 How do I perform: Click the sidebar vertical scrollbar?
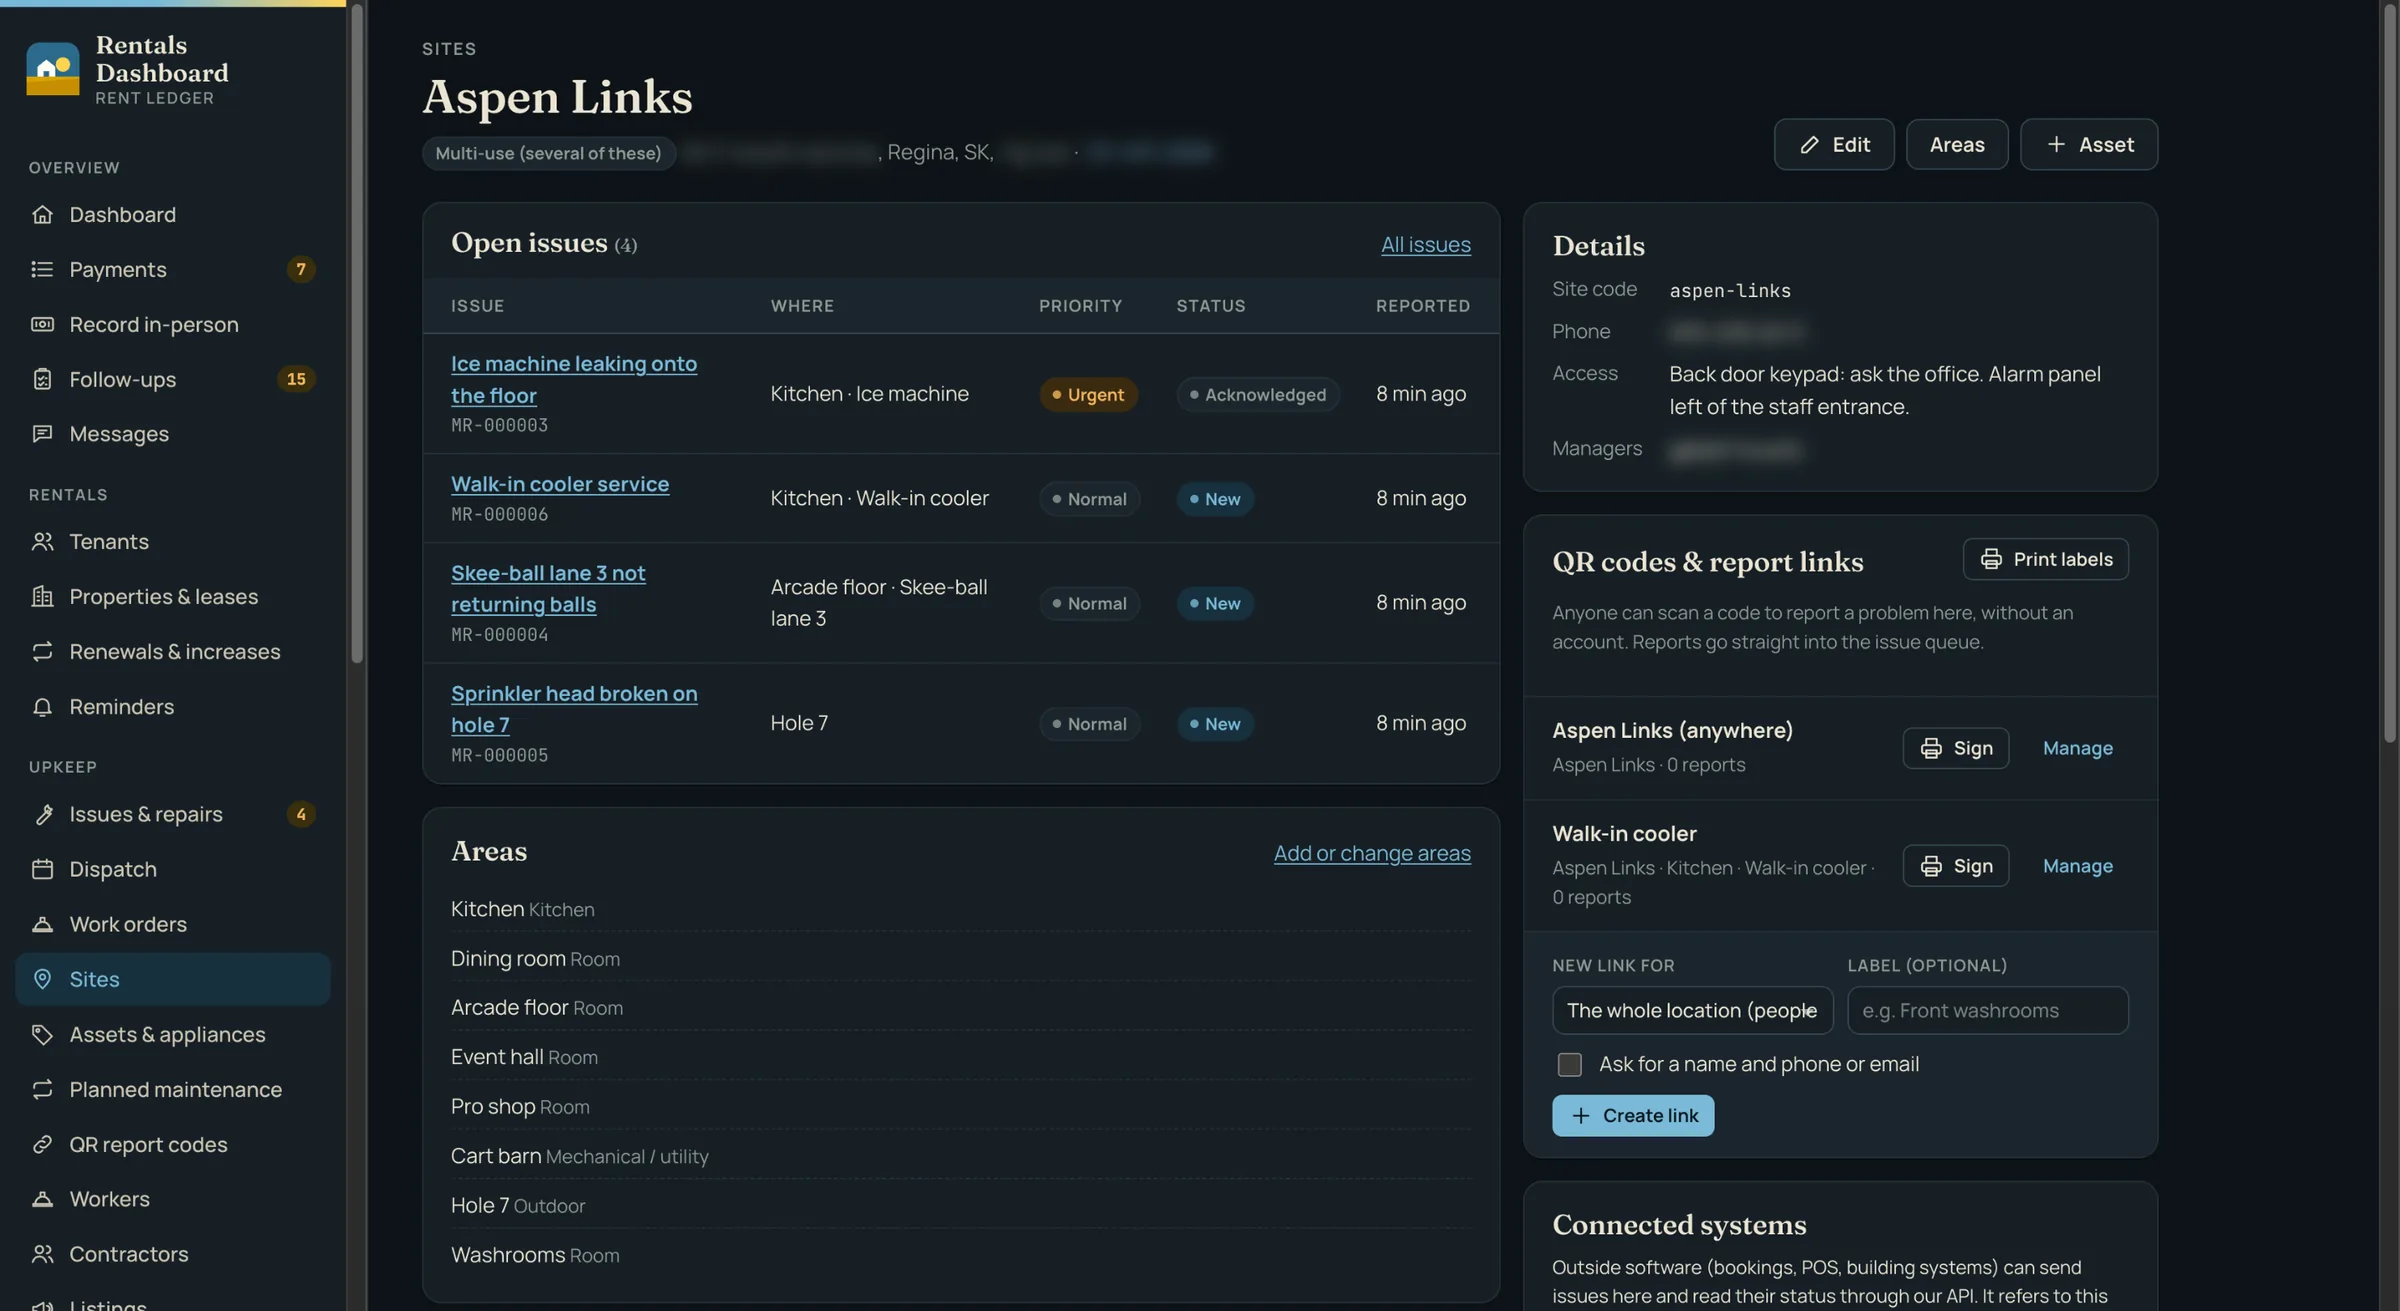point(356,333)
